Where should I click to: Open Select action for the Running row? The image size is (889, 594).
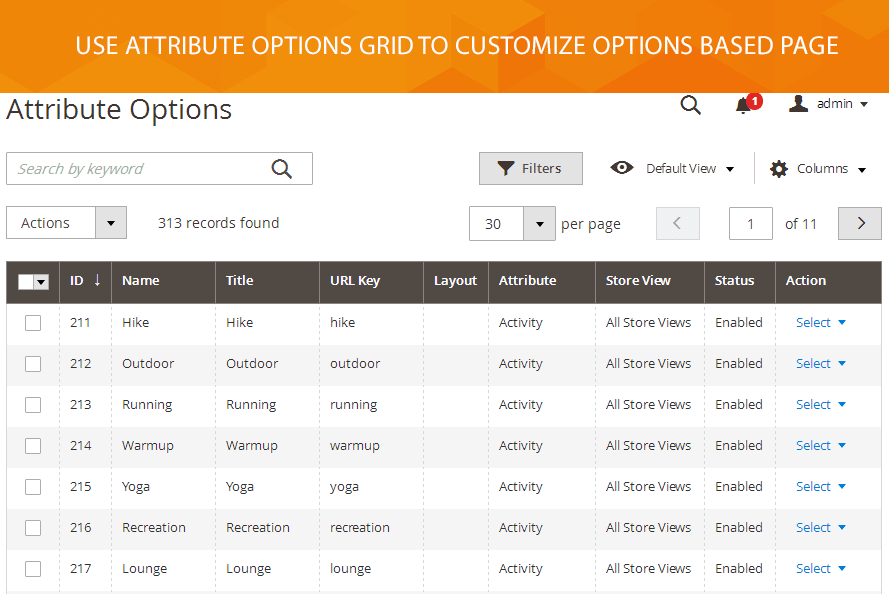click(x=820, y=404)
